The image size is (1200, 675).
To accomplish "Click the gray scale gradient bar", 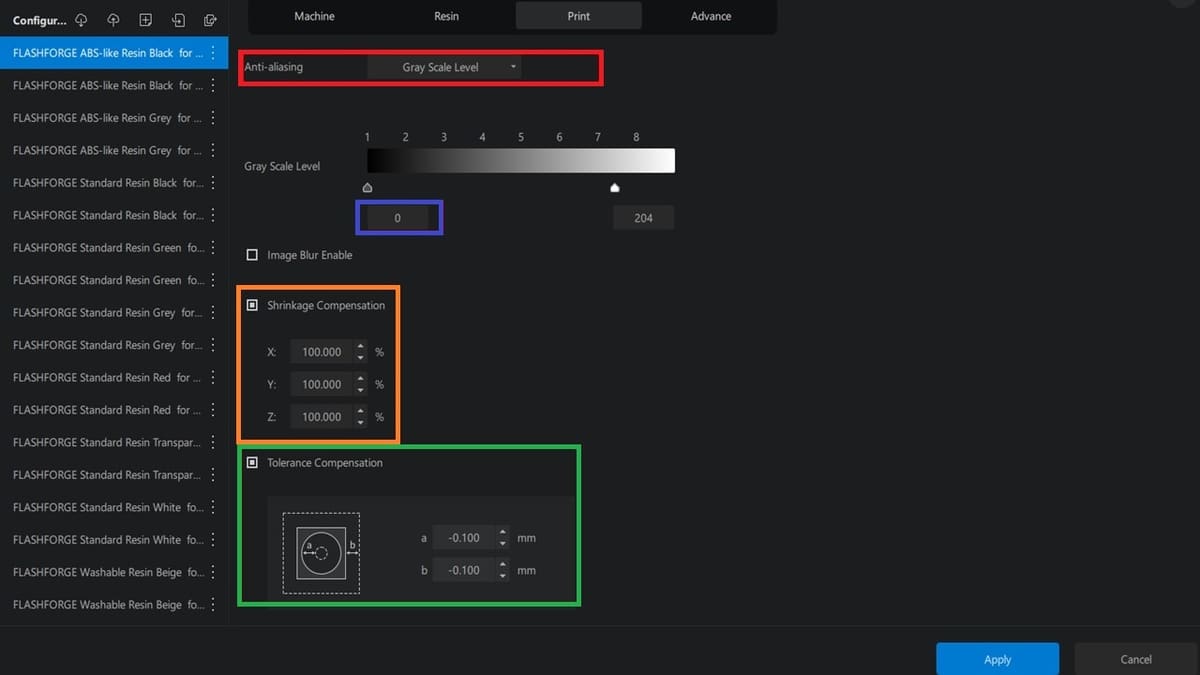I will tap(521, 161).
